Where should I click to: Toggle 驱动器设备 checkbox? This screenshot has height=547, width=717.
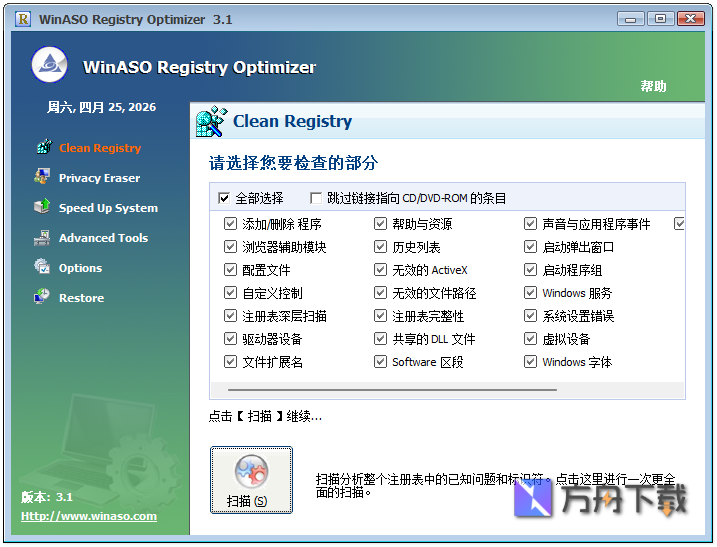[x=230, y=339]
